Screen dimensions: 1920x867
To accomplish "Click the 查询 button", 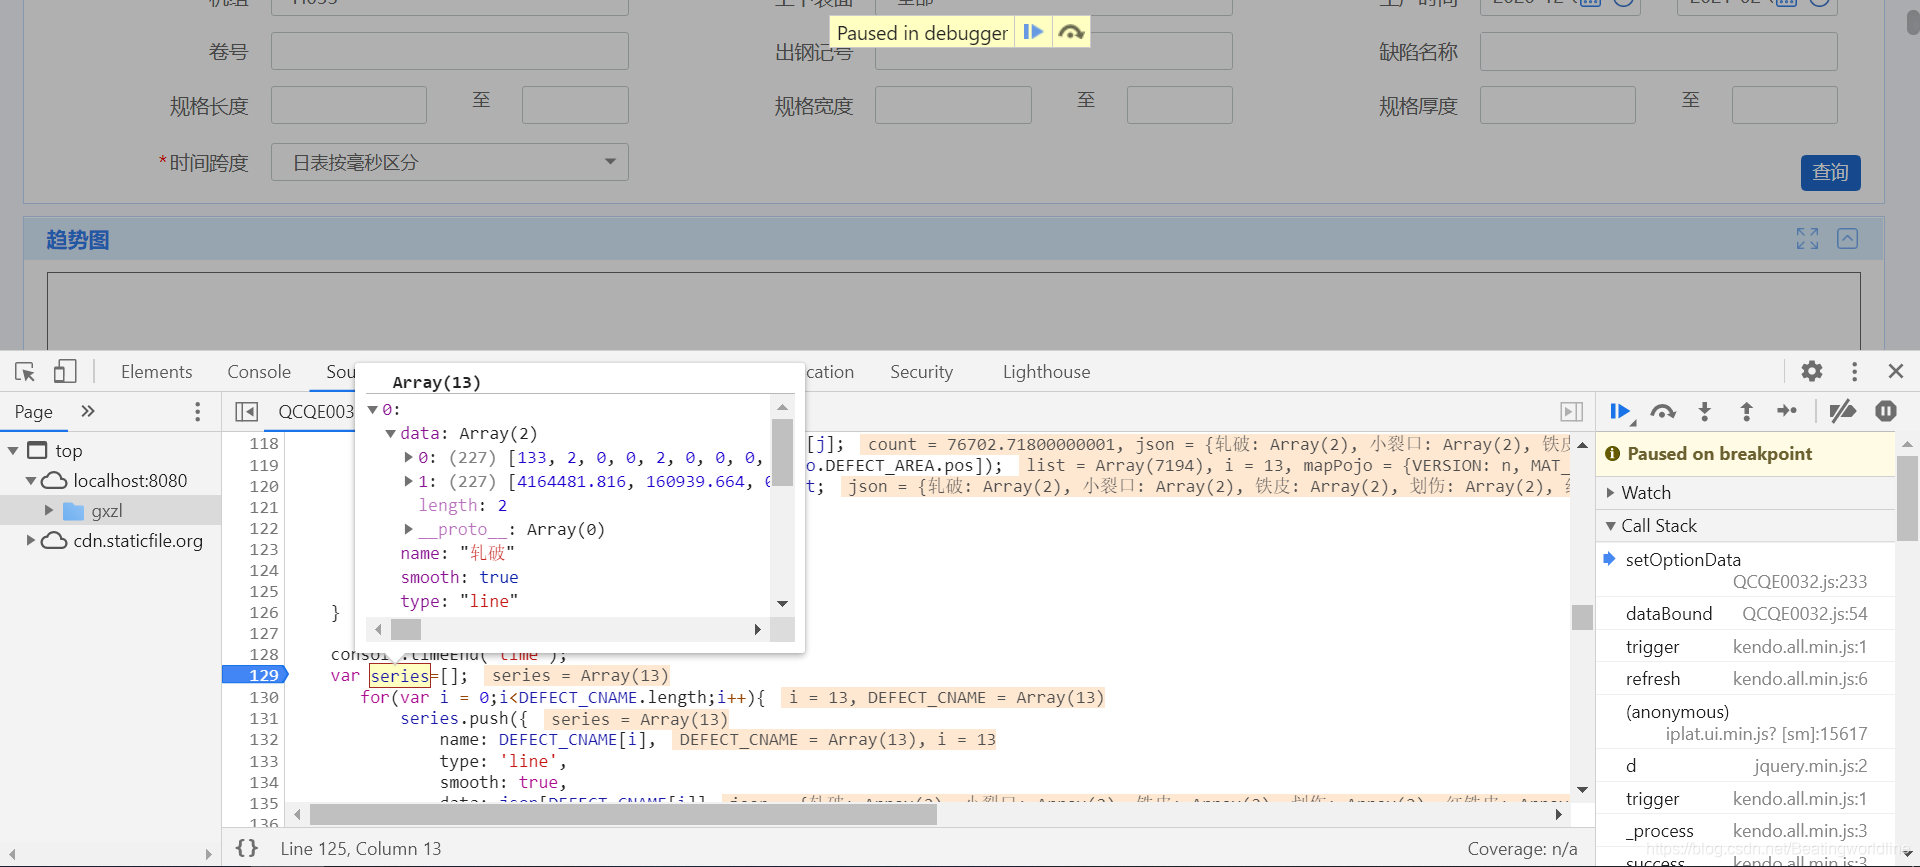I will pyautogui.click(x=1831, y=173).
